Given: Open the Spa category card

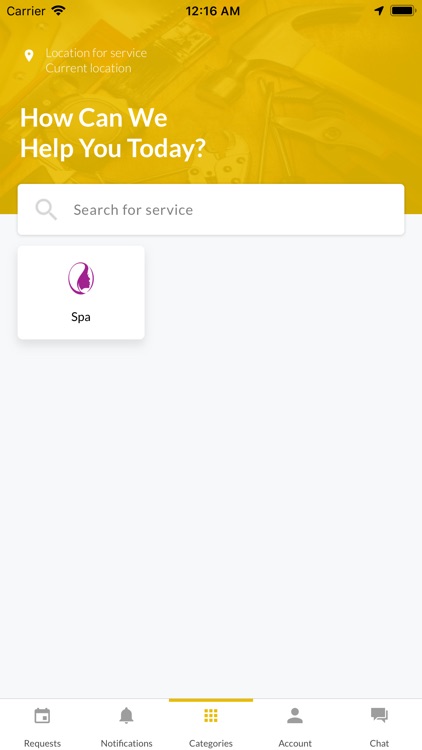Looking at the screenshot, I should 81,293.
